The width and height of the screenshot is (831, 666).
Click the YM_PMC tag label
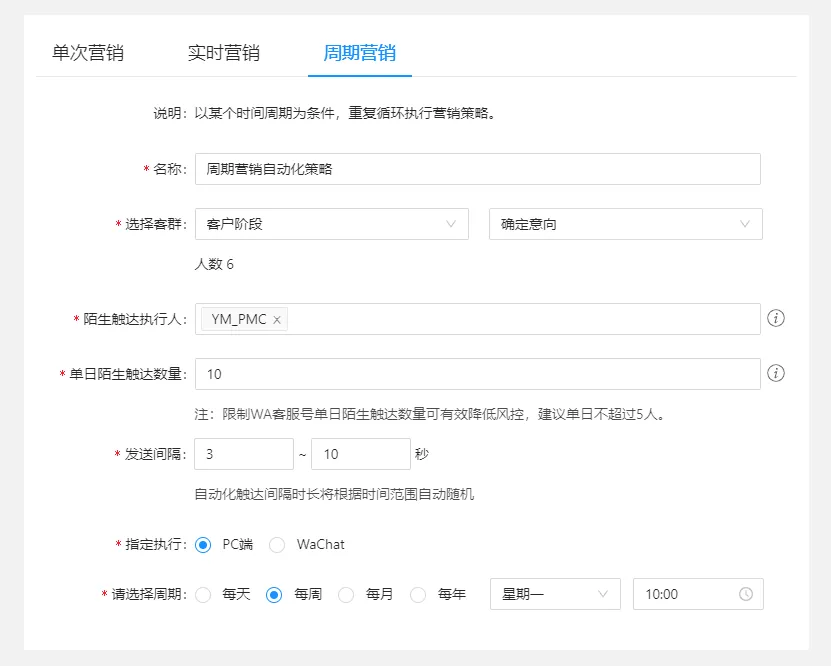pyautogui.click(x=238, y=319)
